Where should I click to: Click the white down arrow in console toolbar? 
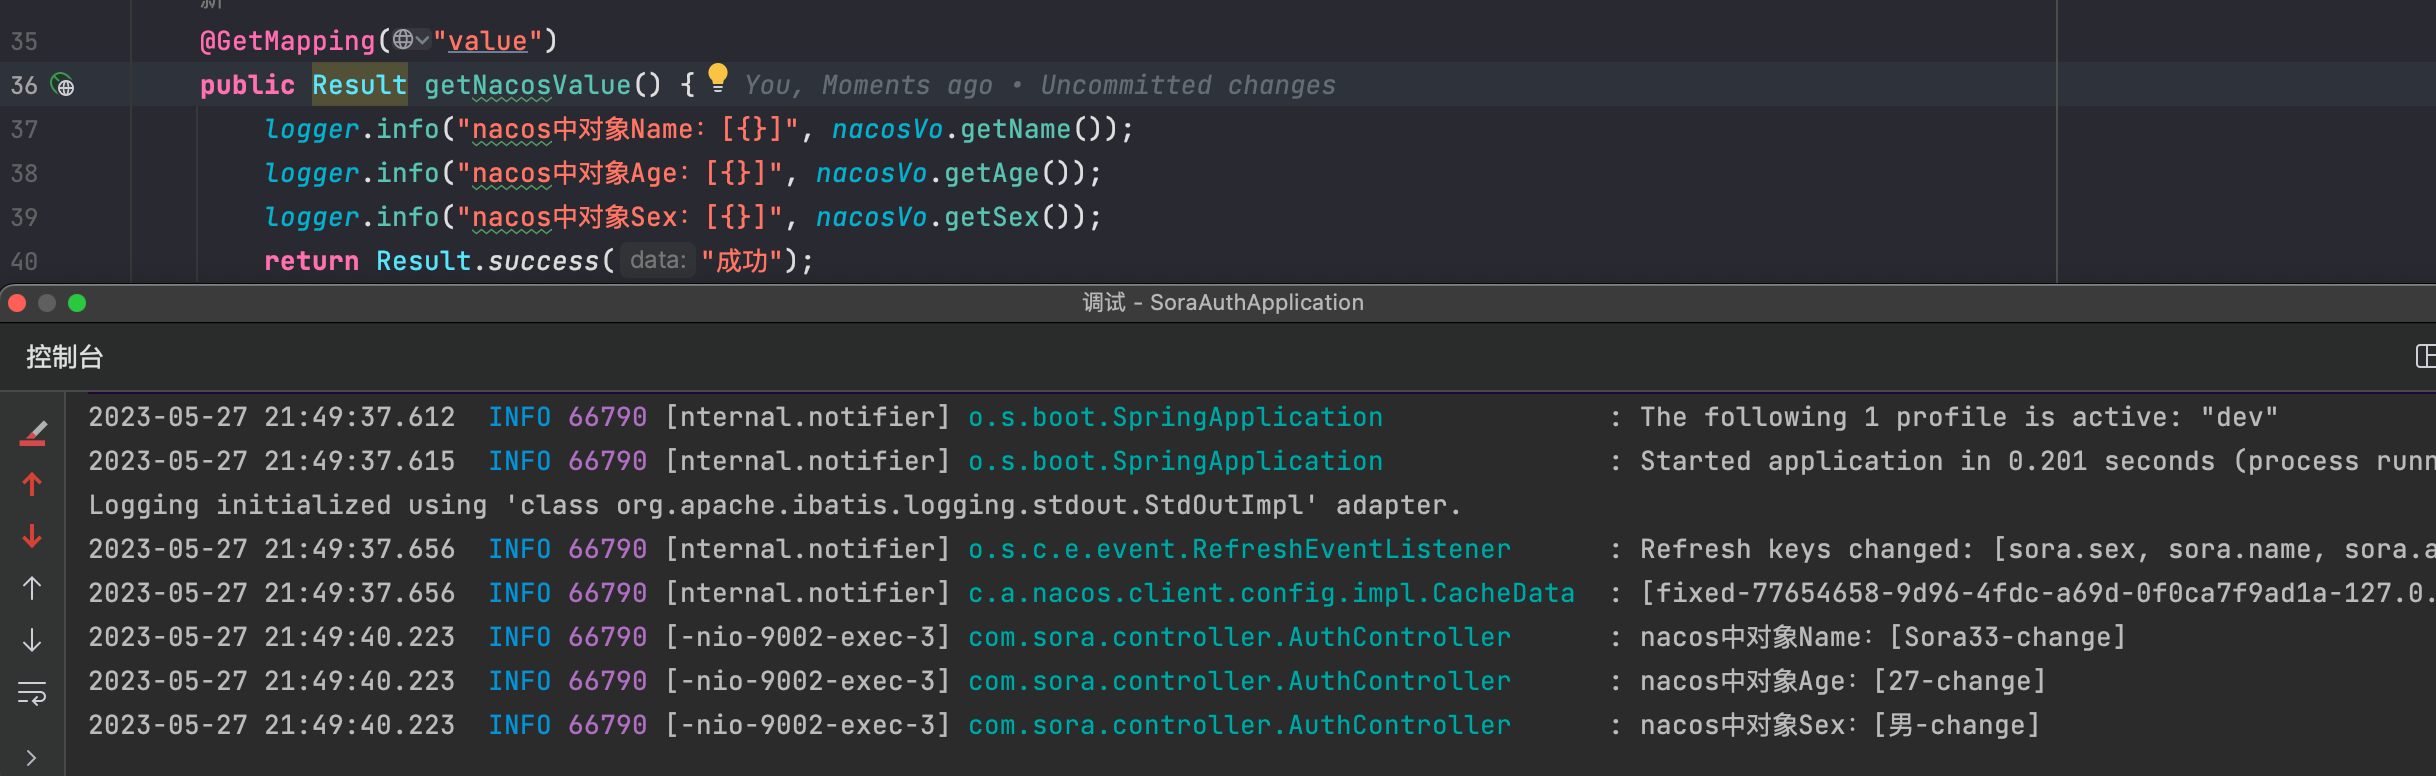32,640
